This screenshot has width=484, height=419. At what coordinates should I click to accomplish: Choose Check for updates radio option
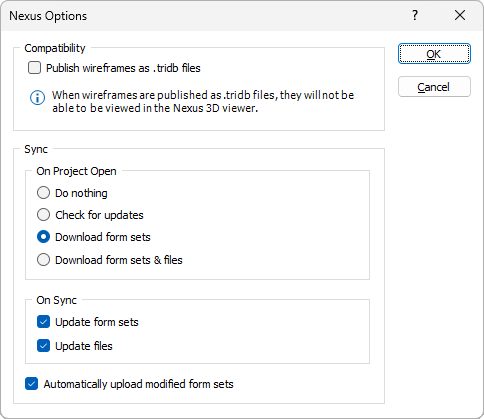point(43,215)
